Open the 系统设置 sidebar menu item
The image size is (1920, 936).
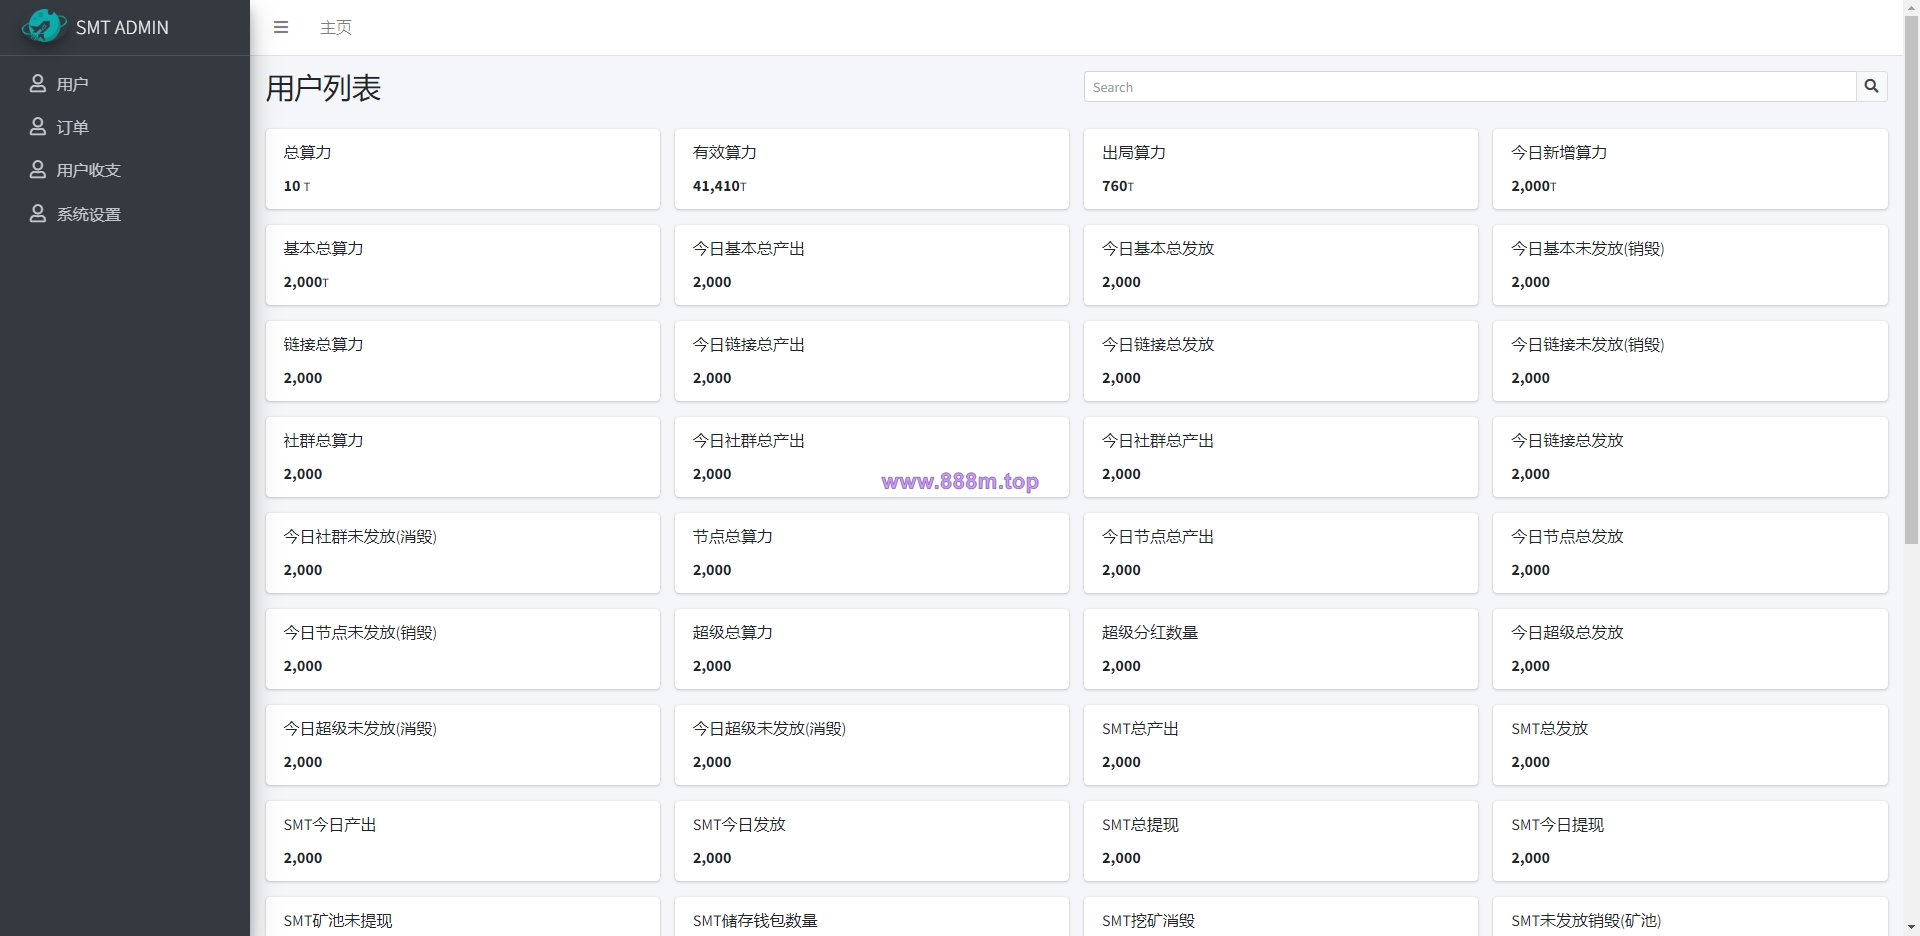[125, 214]
